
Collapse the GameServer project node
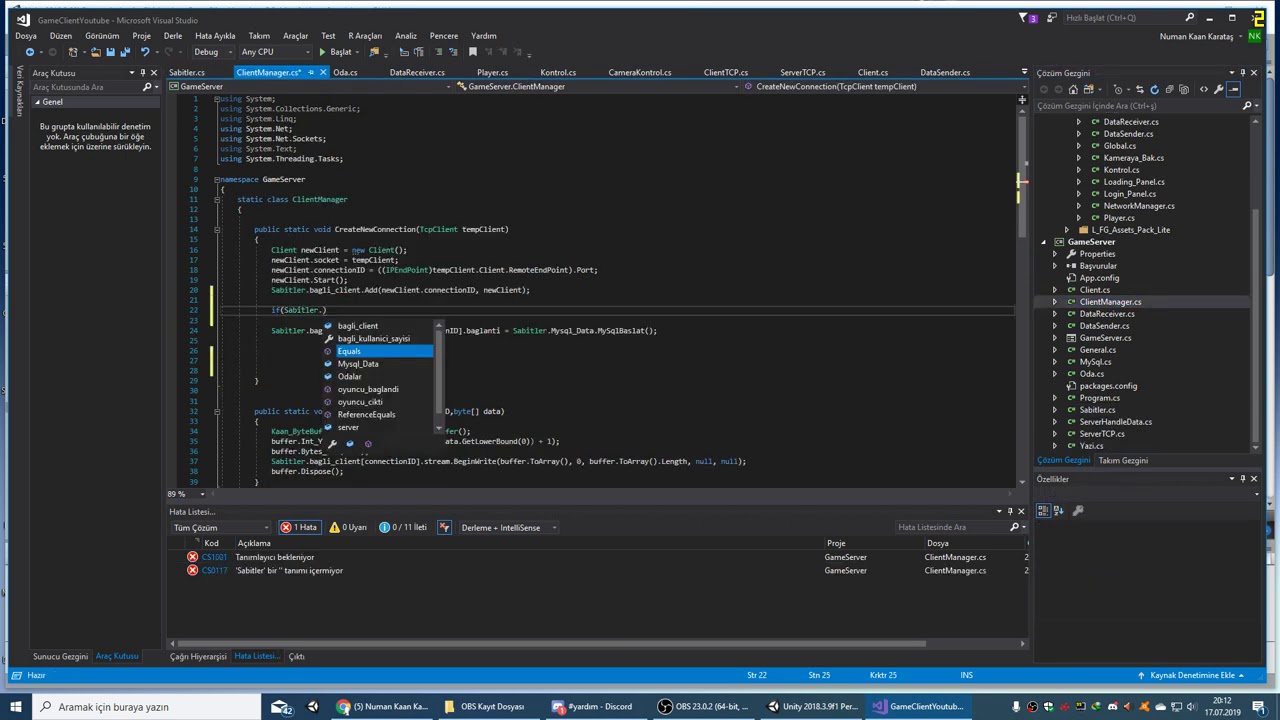[x=1044, y=242]
